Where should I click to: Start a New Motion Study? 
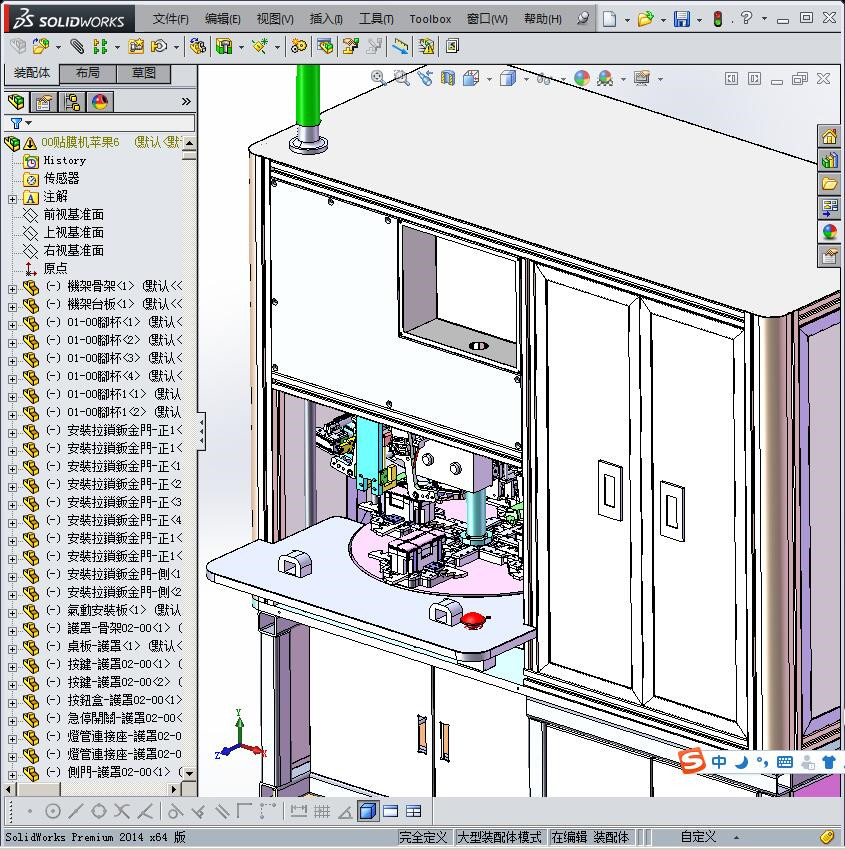298,47
